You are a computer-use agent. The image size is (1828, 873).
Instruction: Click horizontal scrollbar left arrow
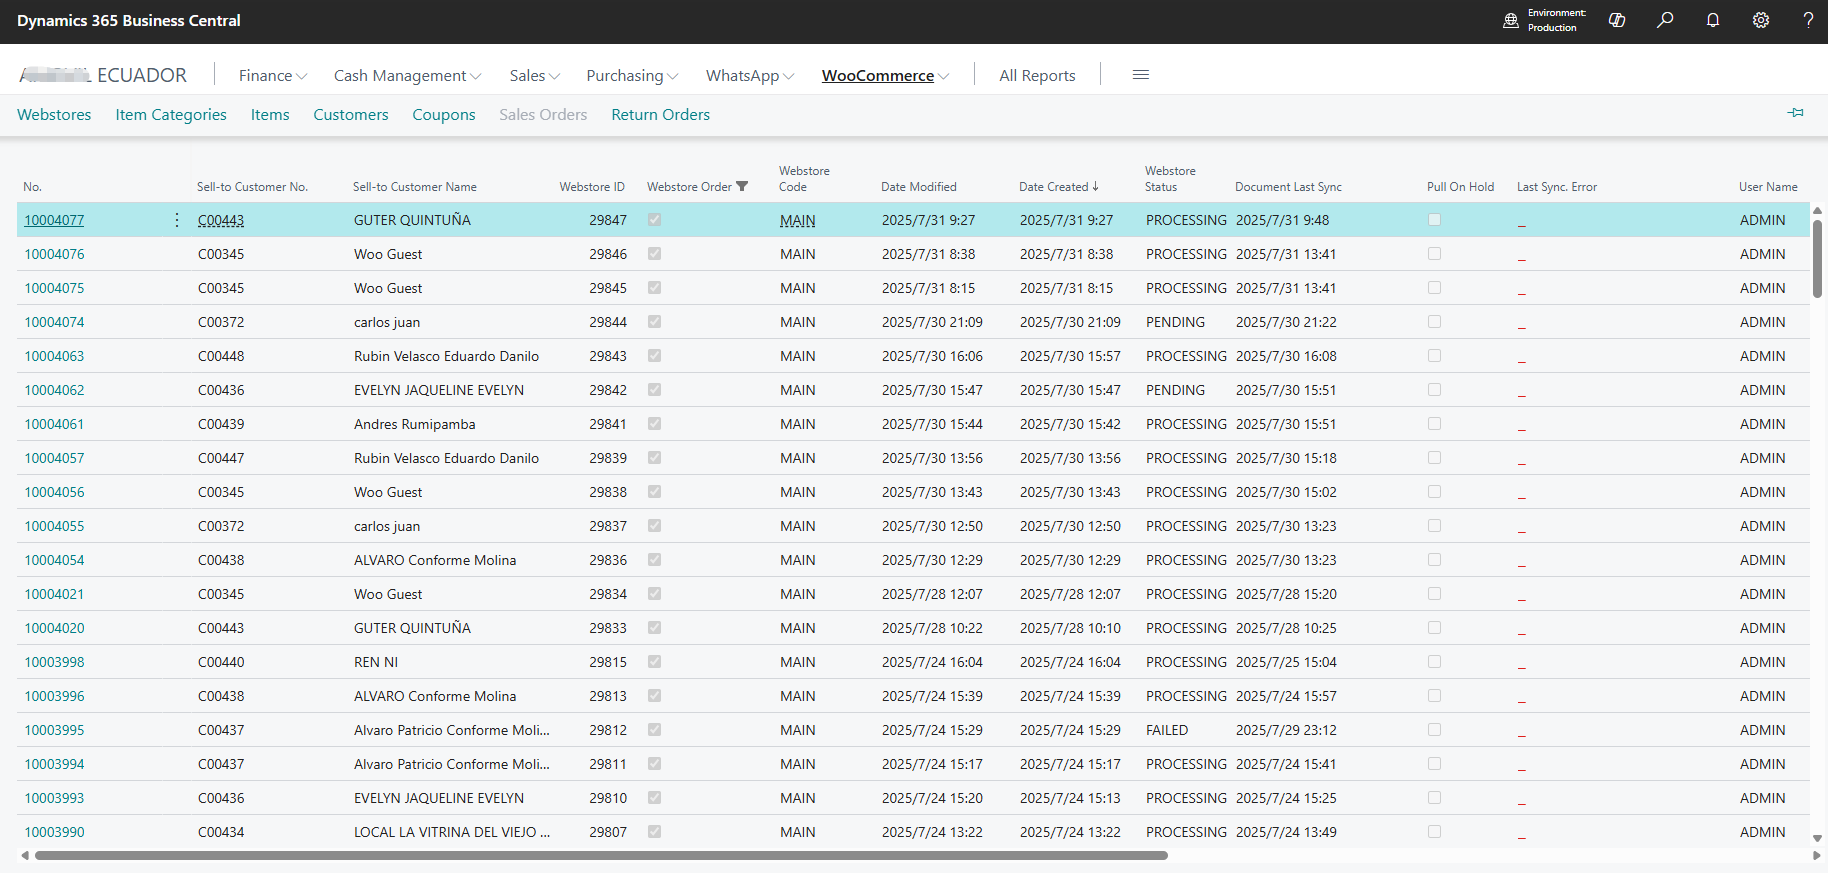[24, 856]
